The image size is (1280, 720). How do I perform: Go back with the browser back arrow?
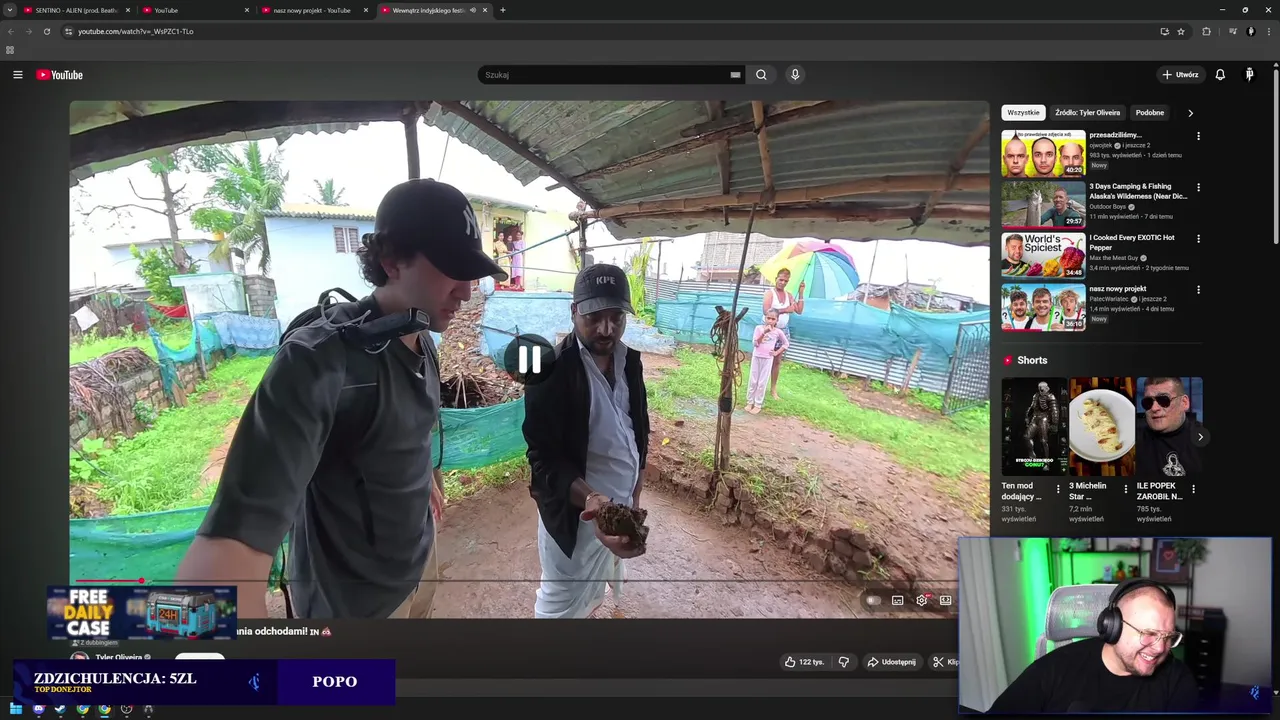(x=11, y=31)
